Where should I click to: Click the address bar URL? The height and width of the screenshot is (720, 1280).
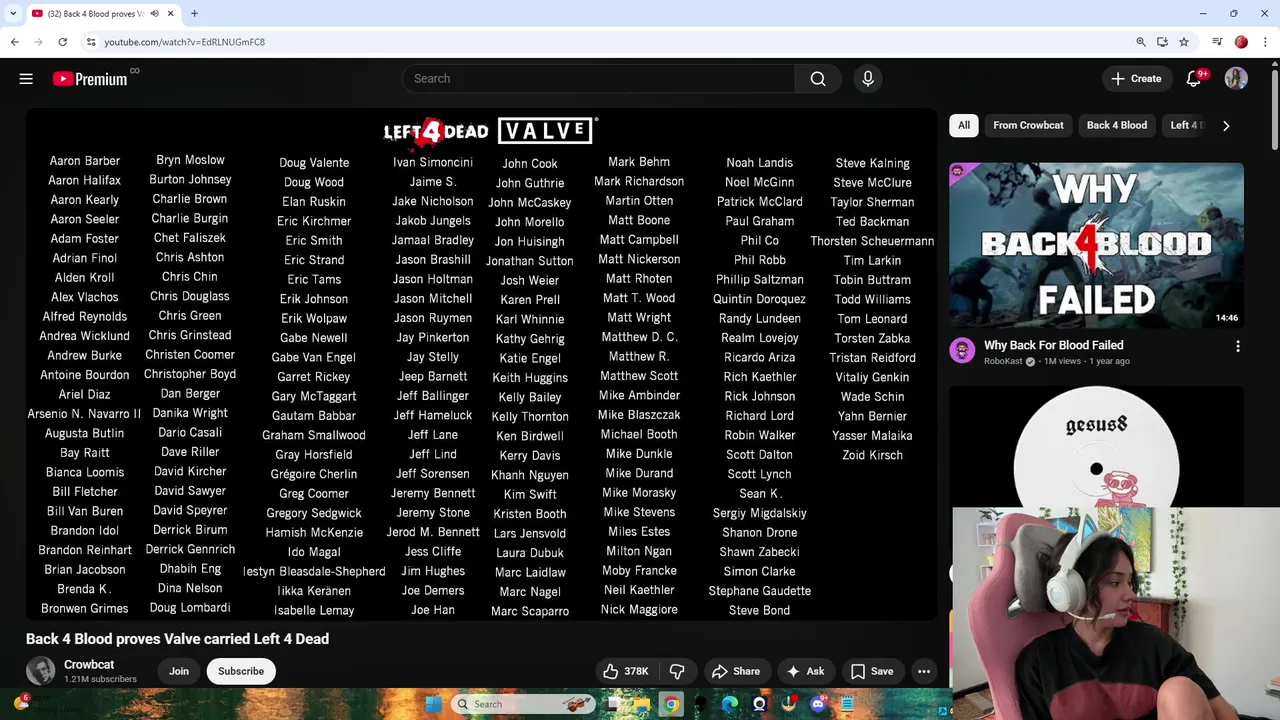point(185,42)
